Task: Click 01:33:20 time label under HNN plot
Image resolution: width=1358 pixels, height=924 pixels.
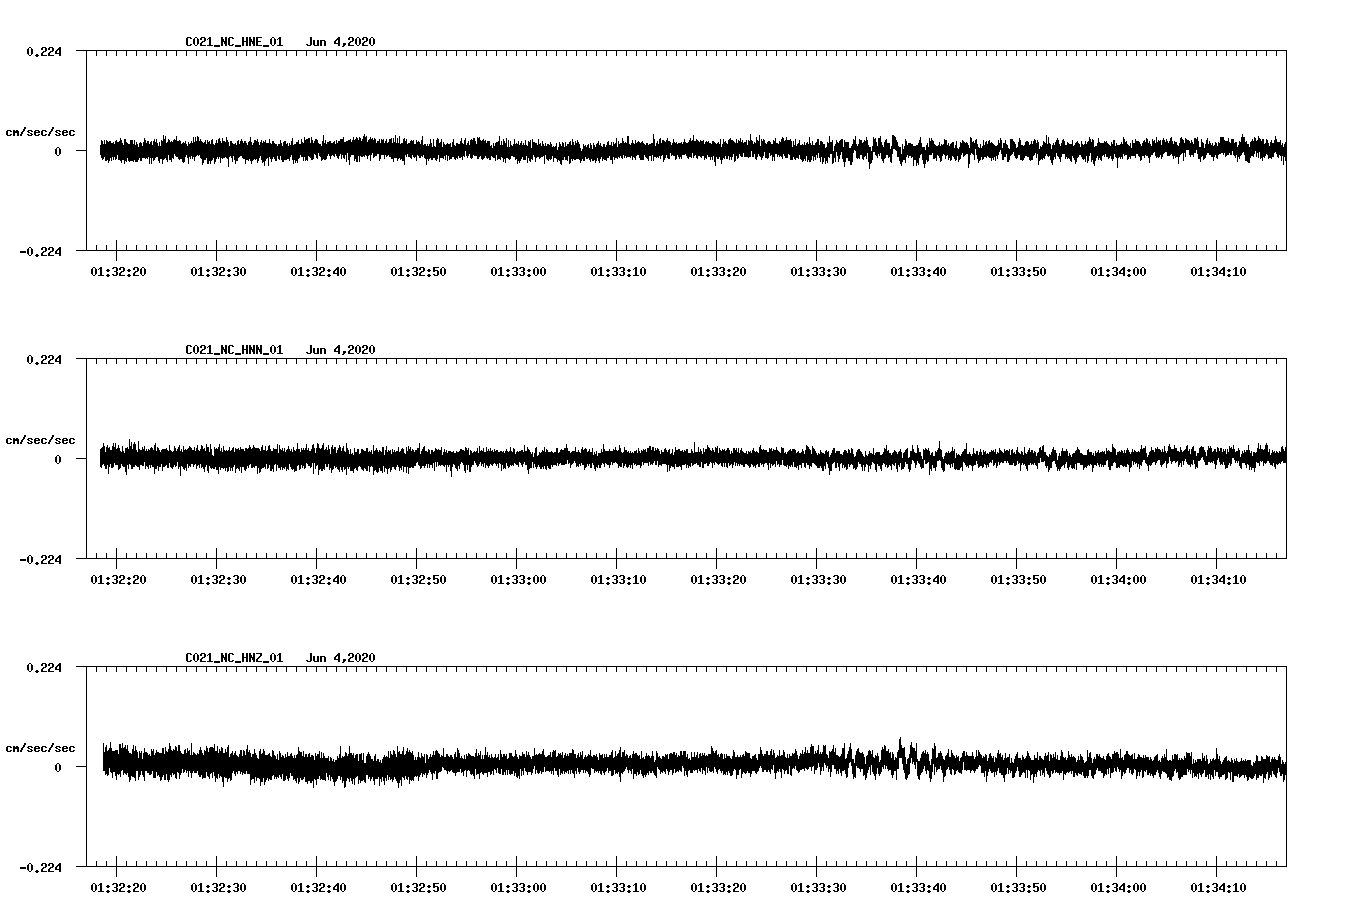Action: (x=718, y=580)
